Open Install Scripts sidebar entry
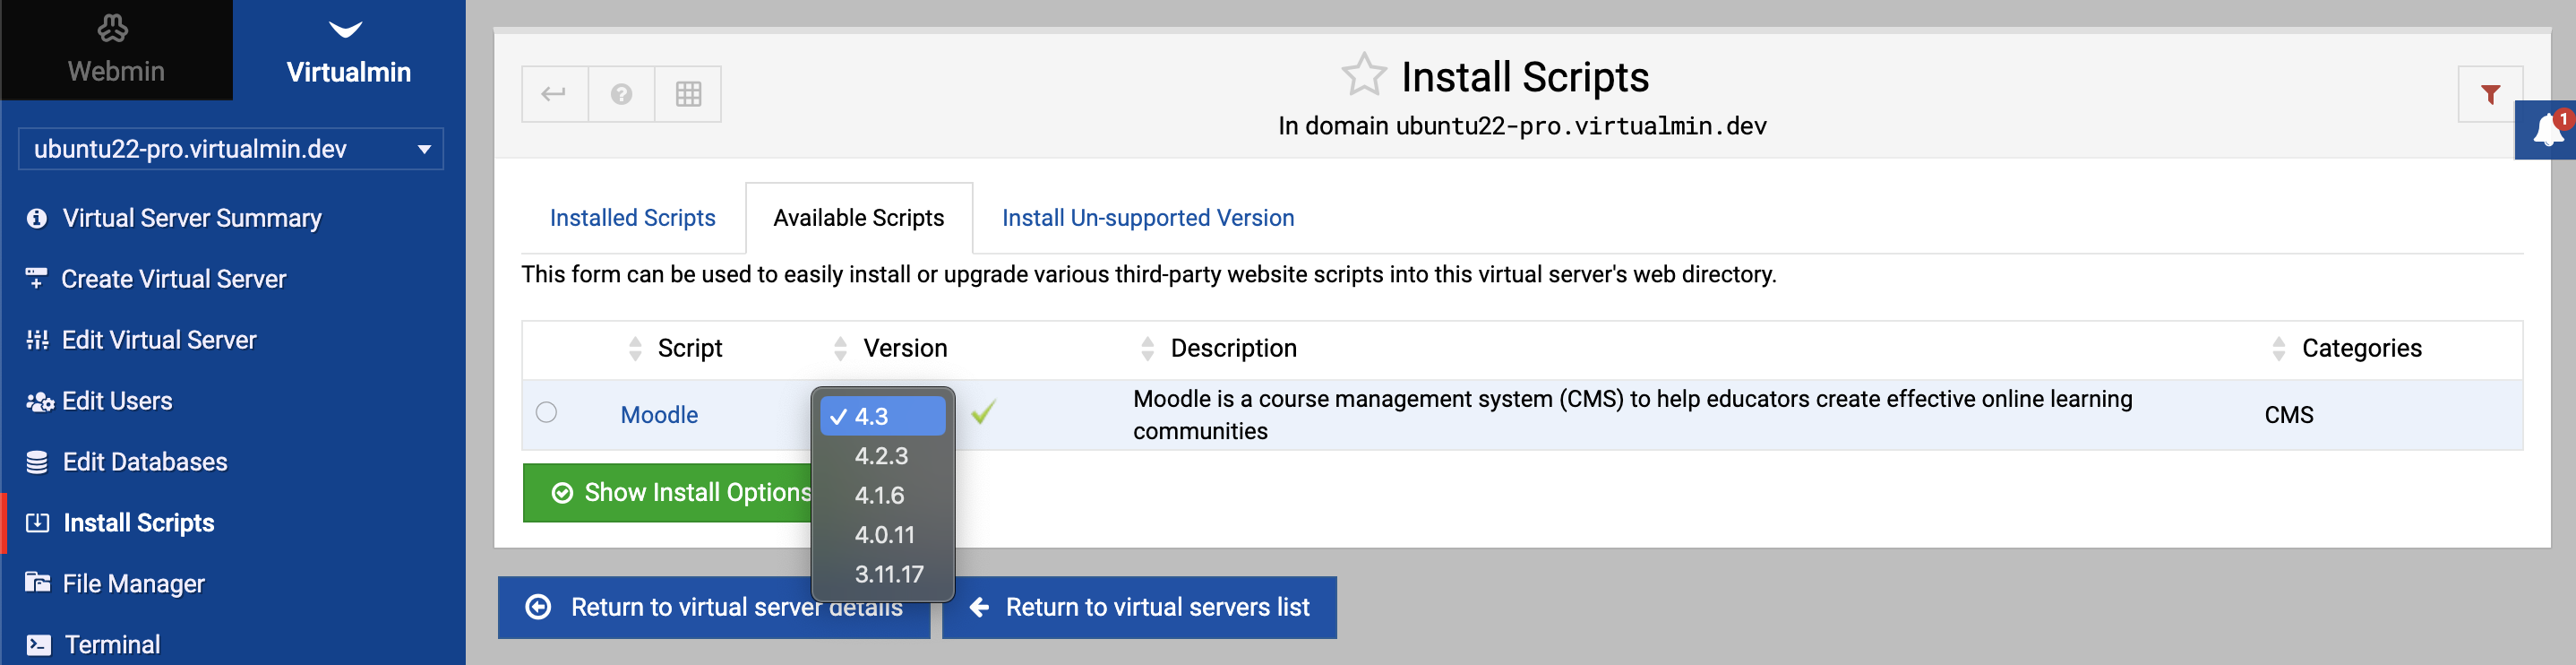This screenshot has width=2576, height=665. pyautogui.click(x=139, y=523)
